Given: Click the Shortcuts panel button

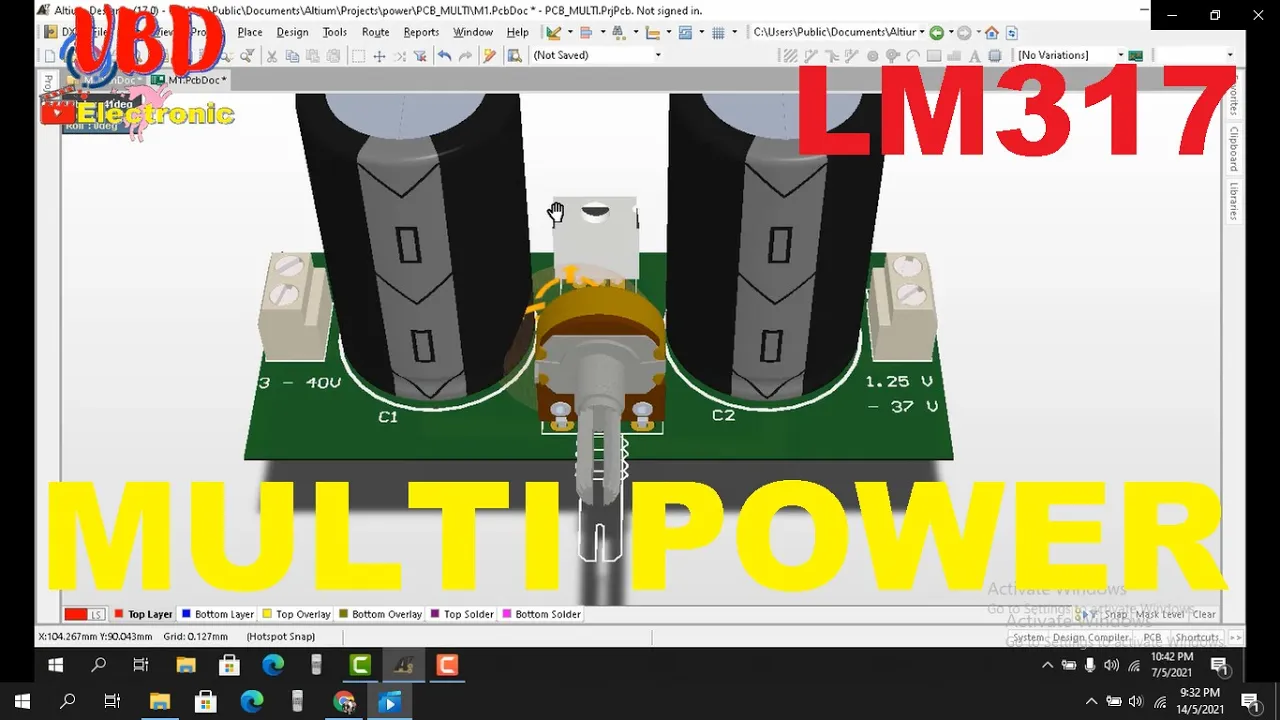Looking at the screenshot, I should [1197, 637].
